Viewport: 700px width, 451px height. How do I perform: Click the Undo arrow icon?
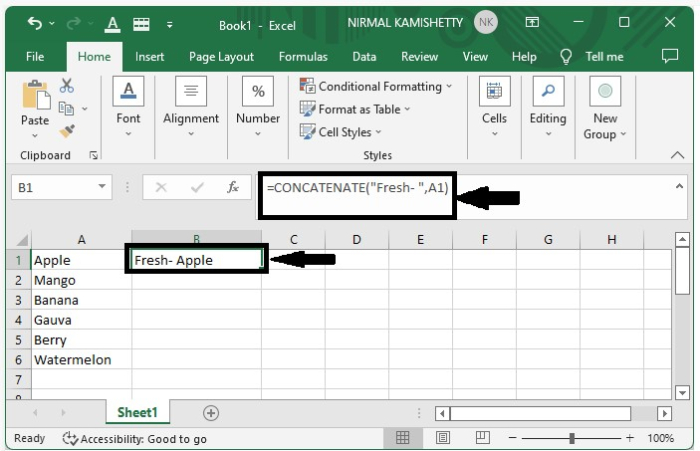pos(35,22)
